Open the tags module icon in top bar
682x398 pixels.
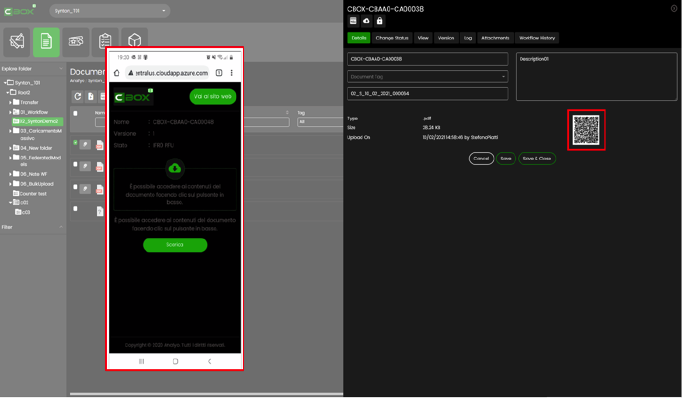pyautogui.click(x=17, y=42)
